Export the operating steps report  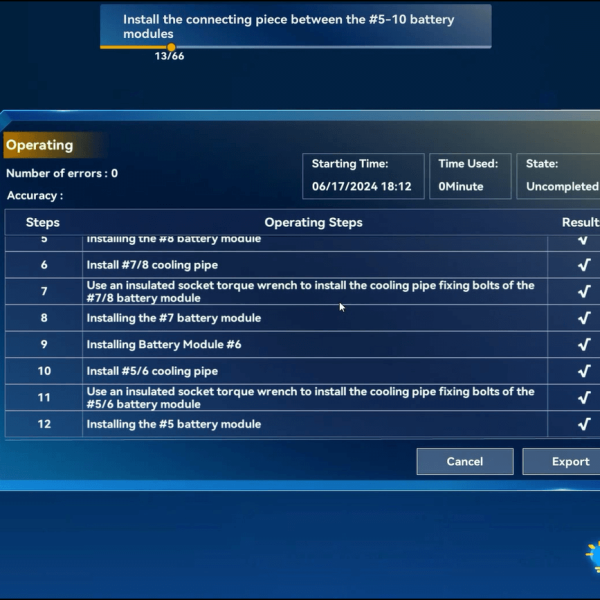[570, 461]
